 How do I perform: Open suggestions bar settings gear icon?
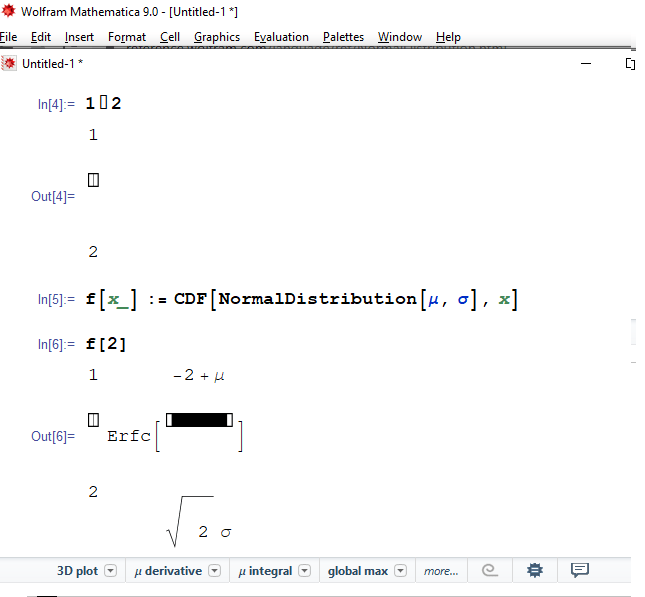[535, 570]
